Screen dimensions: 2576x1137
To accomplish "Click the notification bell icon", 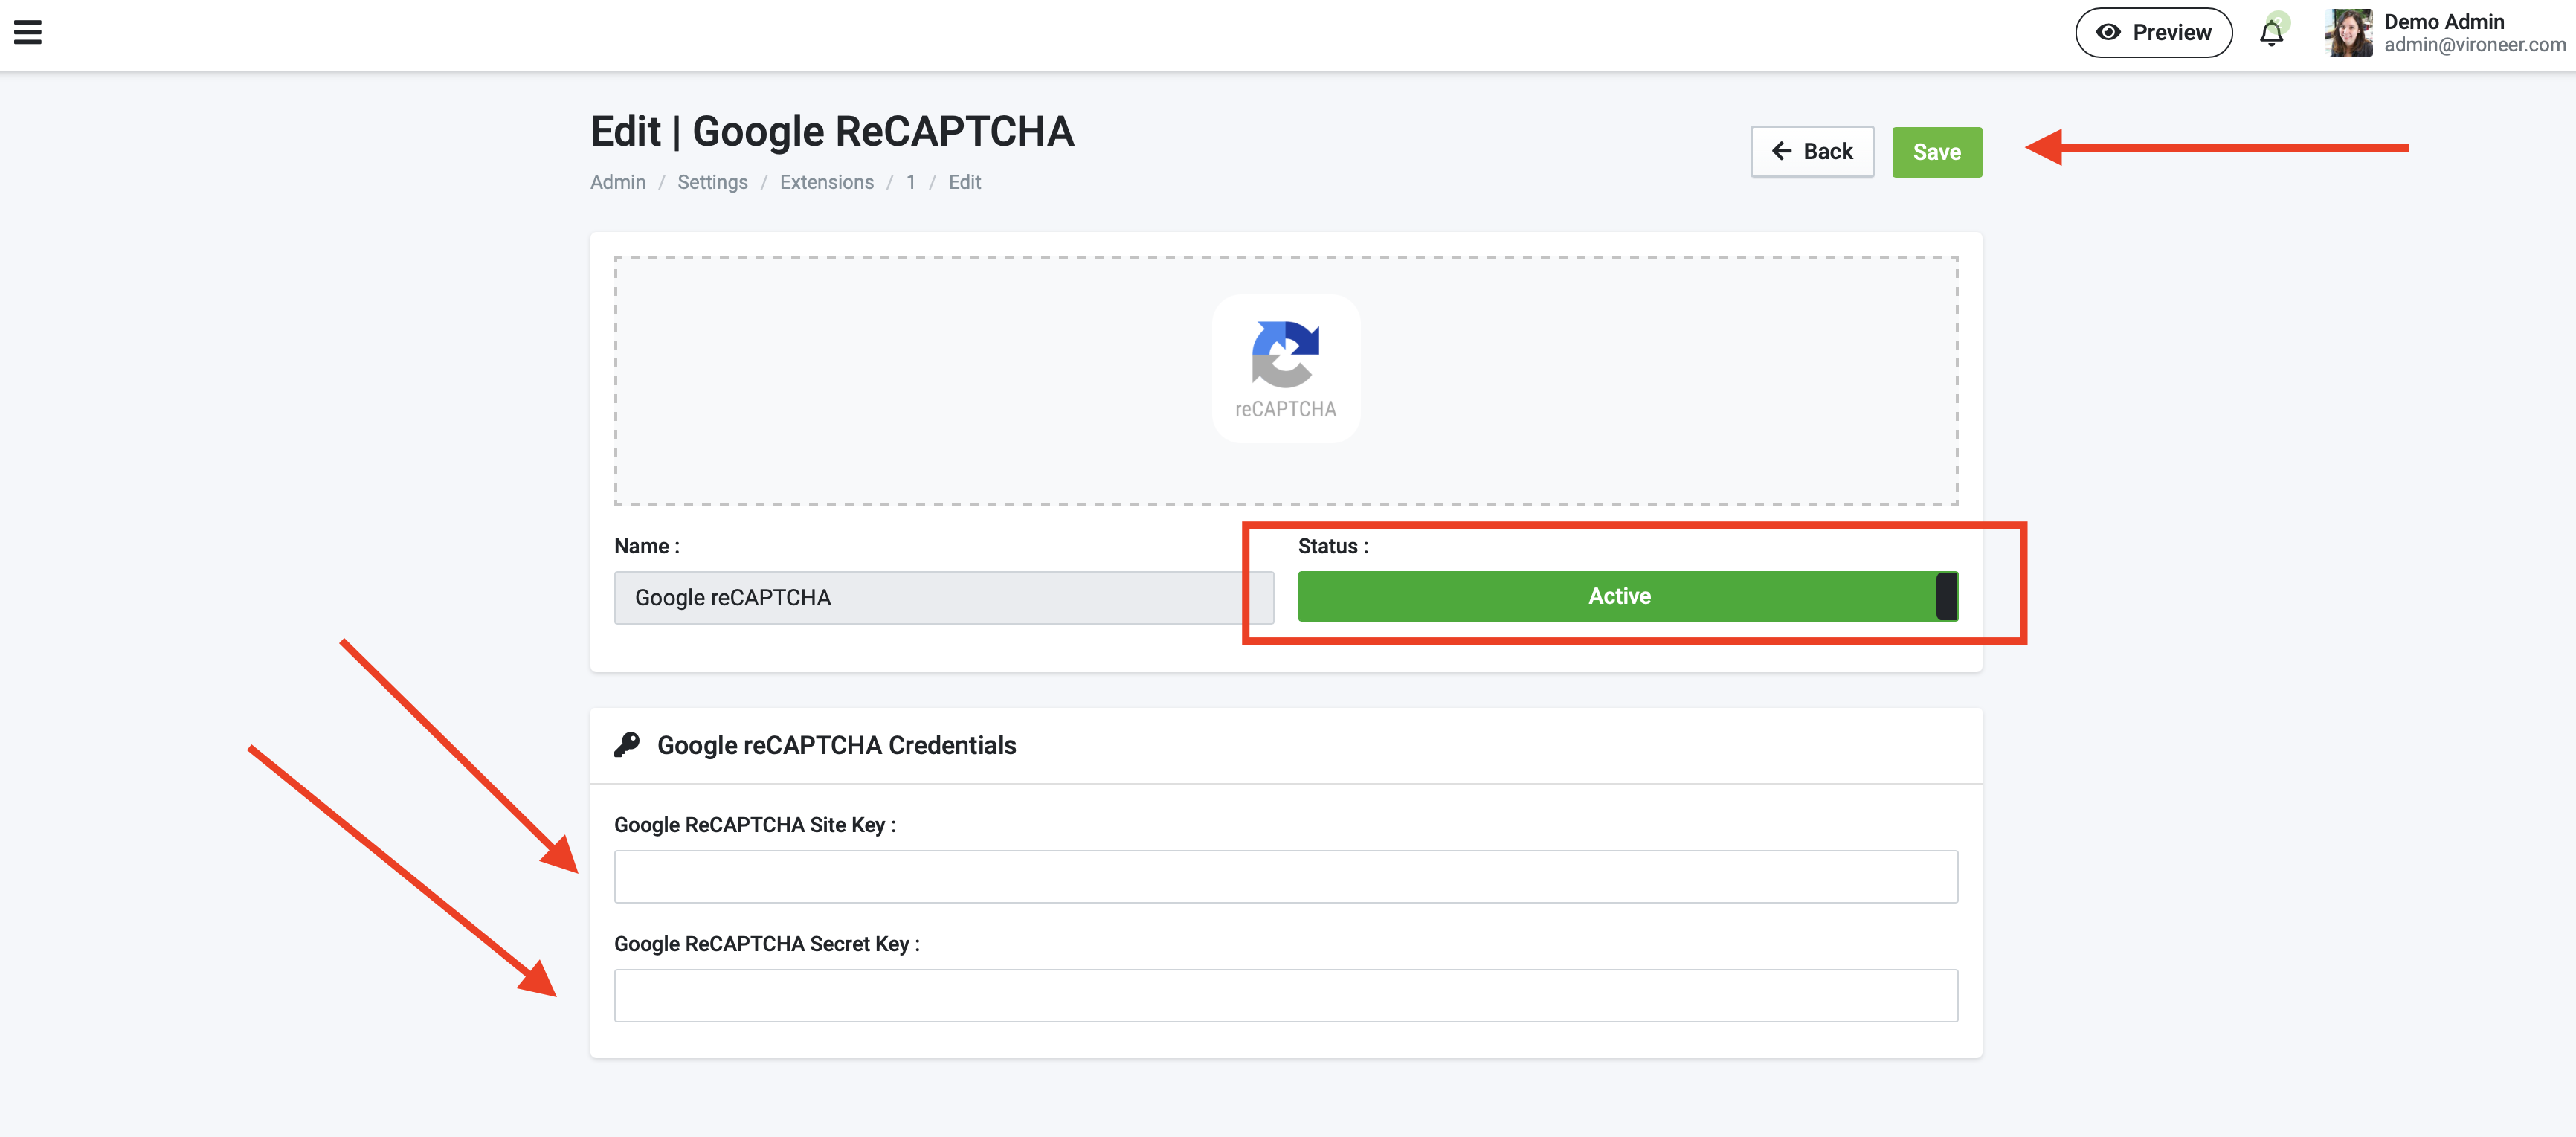I will pos(2270,34).
